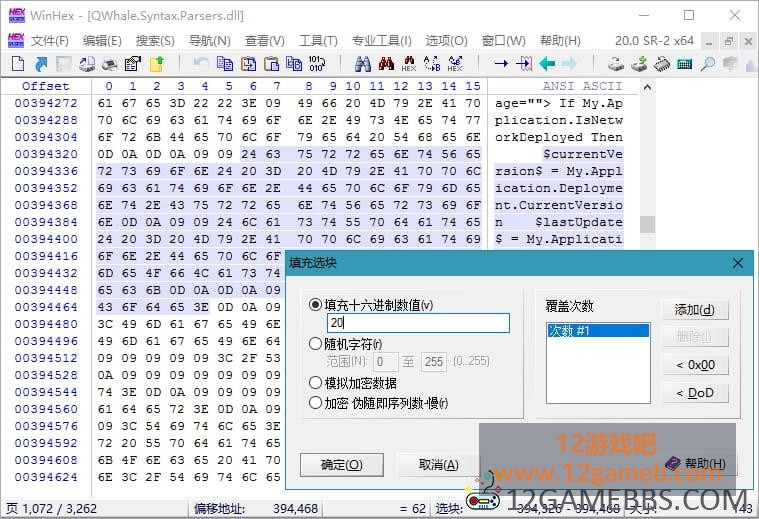Click the vertical scrollbar thumb
This screenshot has height=519, width=759.
point(647,224)
